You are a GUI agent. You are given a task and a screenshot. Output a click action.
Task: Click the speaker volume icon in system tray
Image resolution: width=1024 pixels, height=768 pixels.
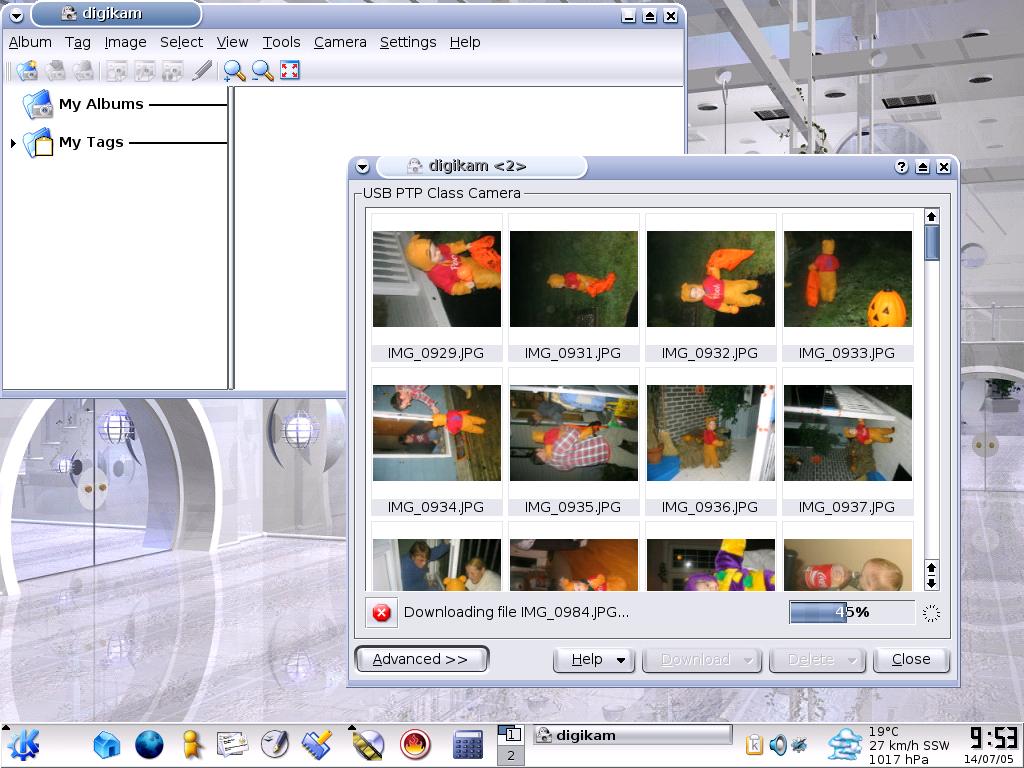pos(778,744)
